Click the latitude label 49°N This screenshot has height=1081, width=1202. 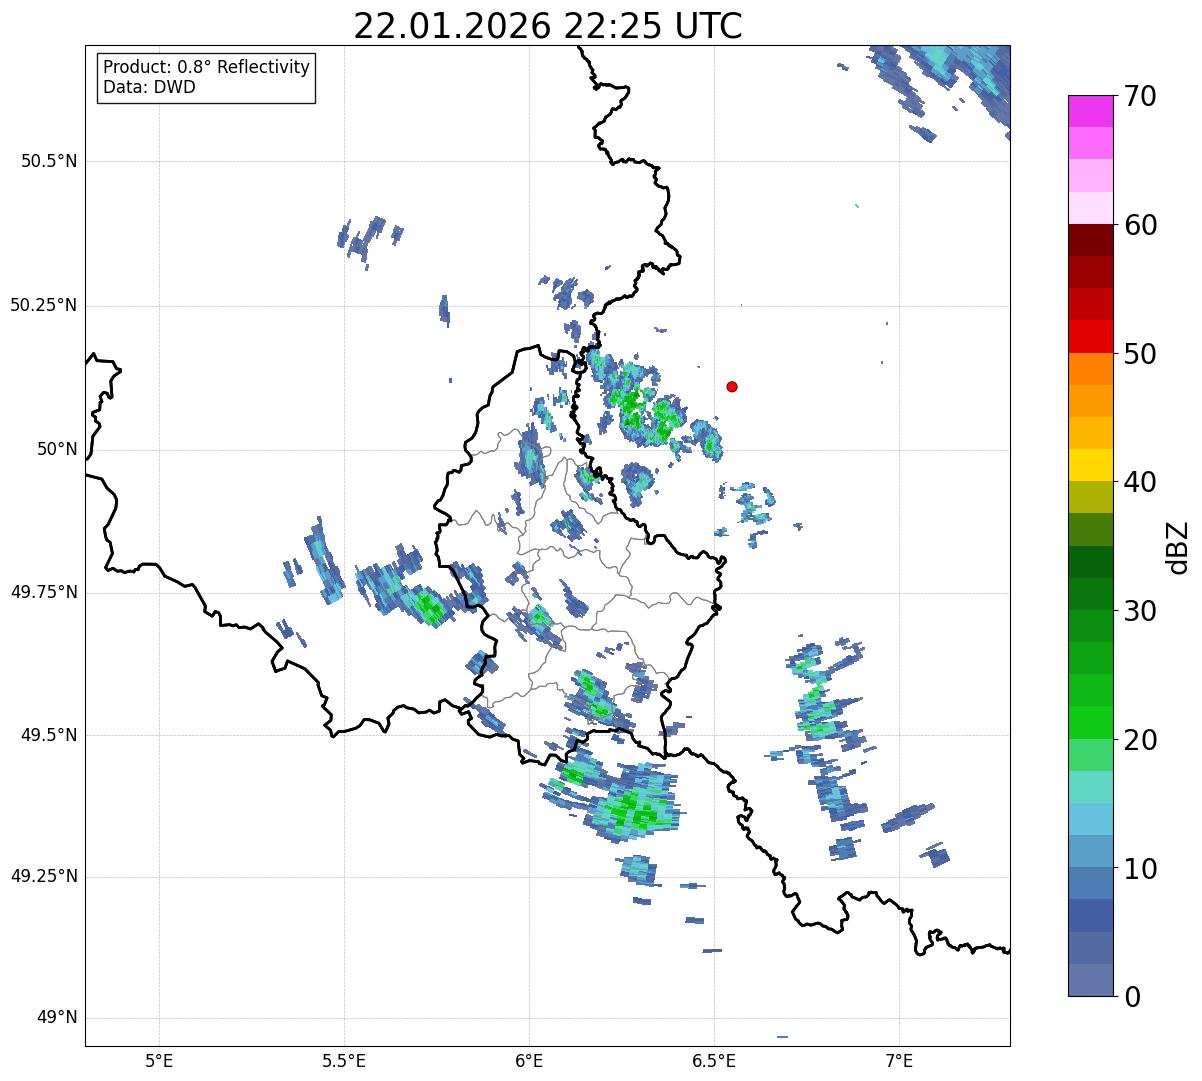pyautogui.click(x=57, y=1018)
